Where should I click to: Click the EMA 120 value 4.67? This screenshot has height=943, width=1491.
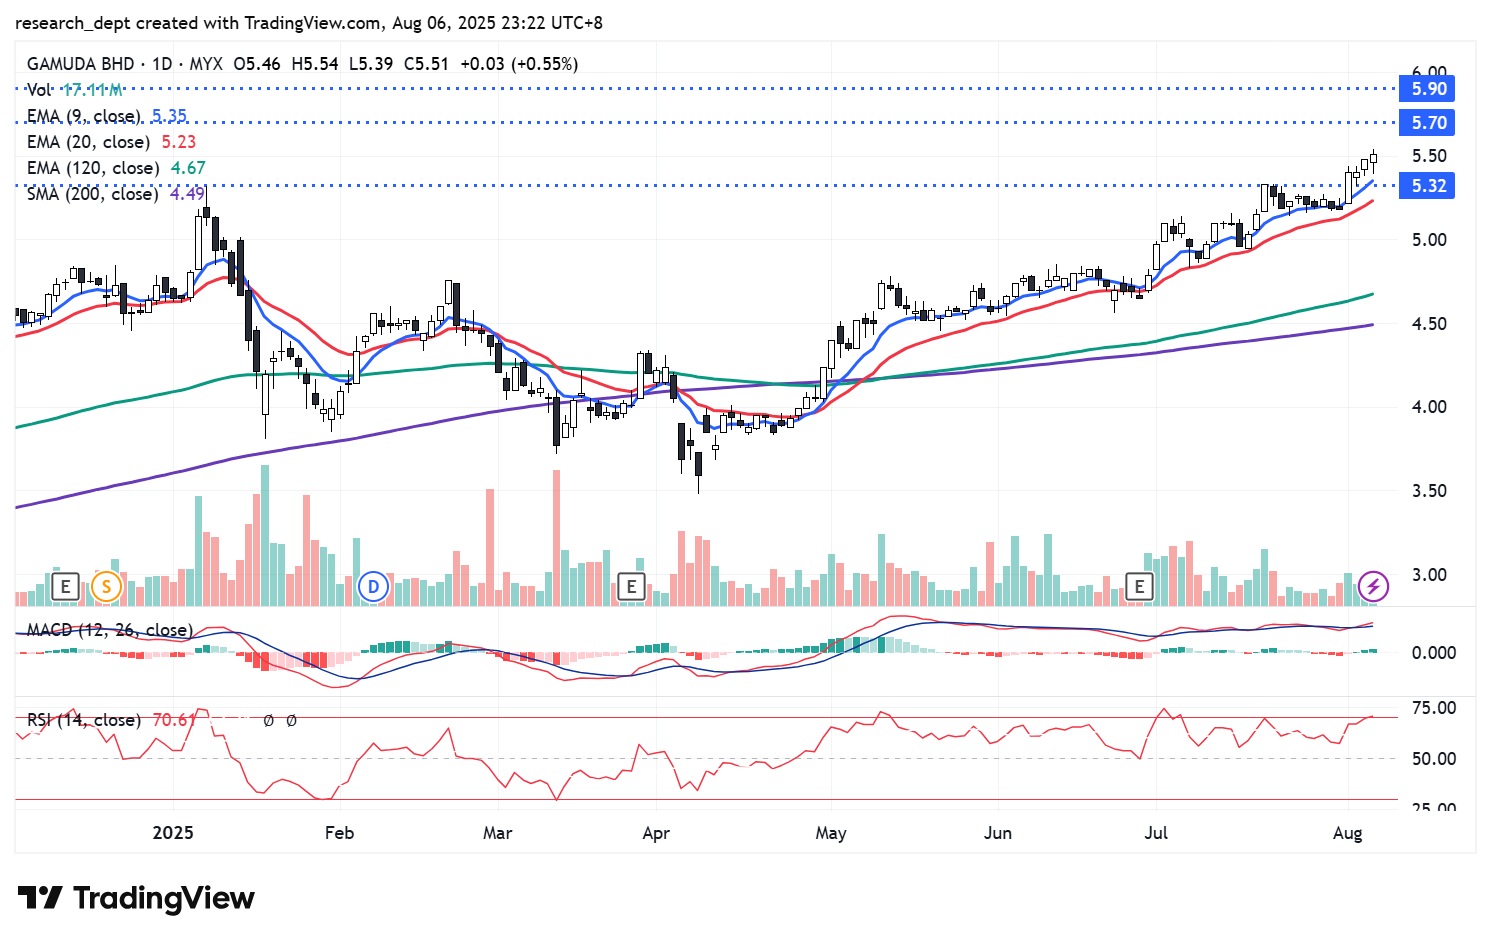coord(188,168)
